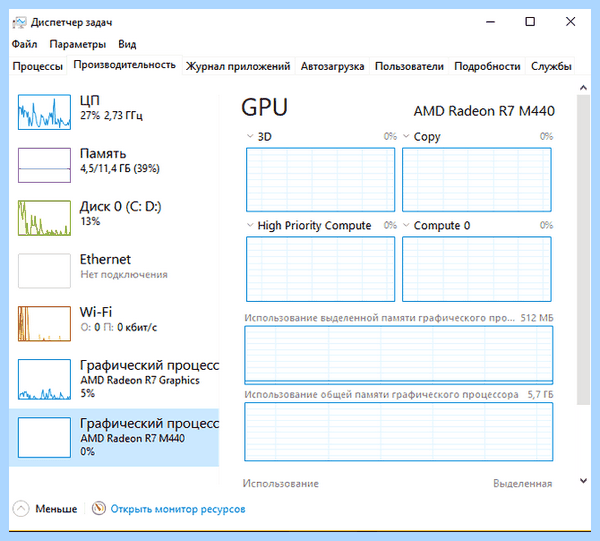Image resolution: width=600 pixels, height=541 pixels.
Task: Switch to the Подробности tab
Action: [x=487, y=66]
